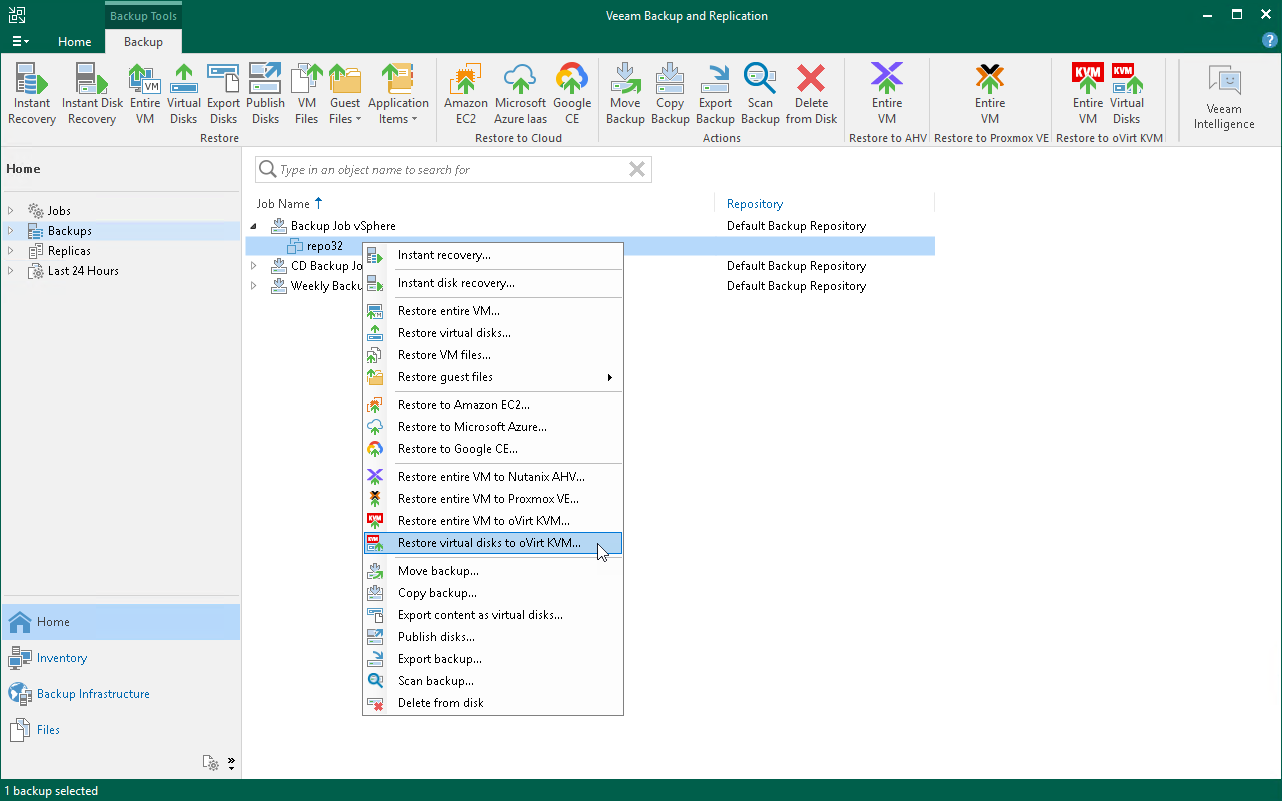The height and width of the screenshot is (801, 1282).
Task: Open the Instant Disk Recovery tool
Action: 91,93
